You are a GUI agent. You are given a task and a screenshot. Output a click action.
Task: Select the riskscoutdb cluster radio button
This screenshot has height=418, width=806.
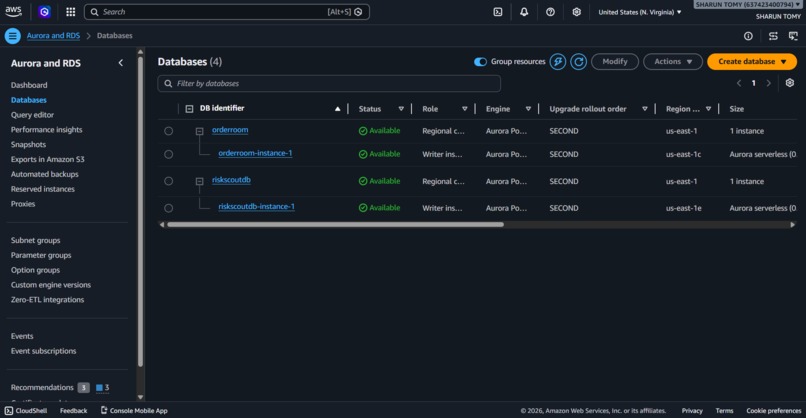point(169,181)
